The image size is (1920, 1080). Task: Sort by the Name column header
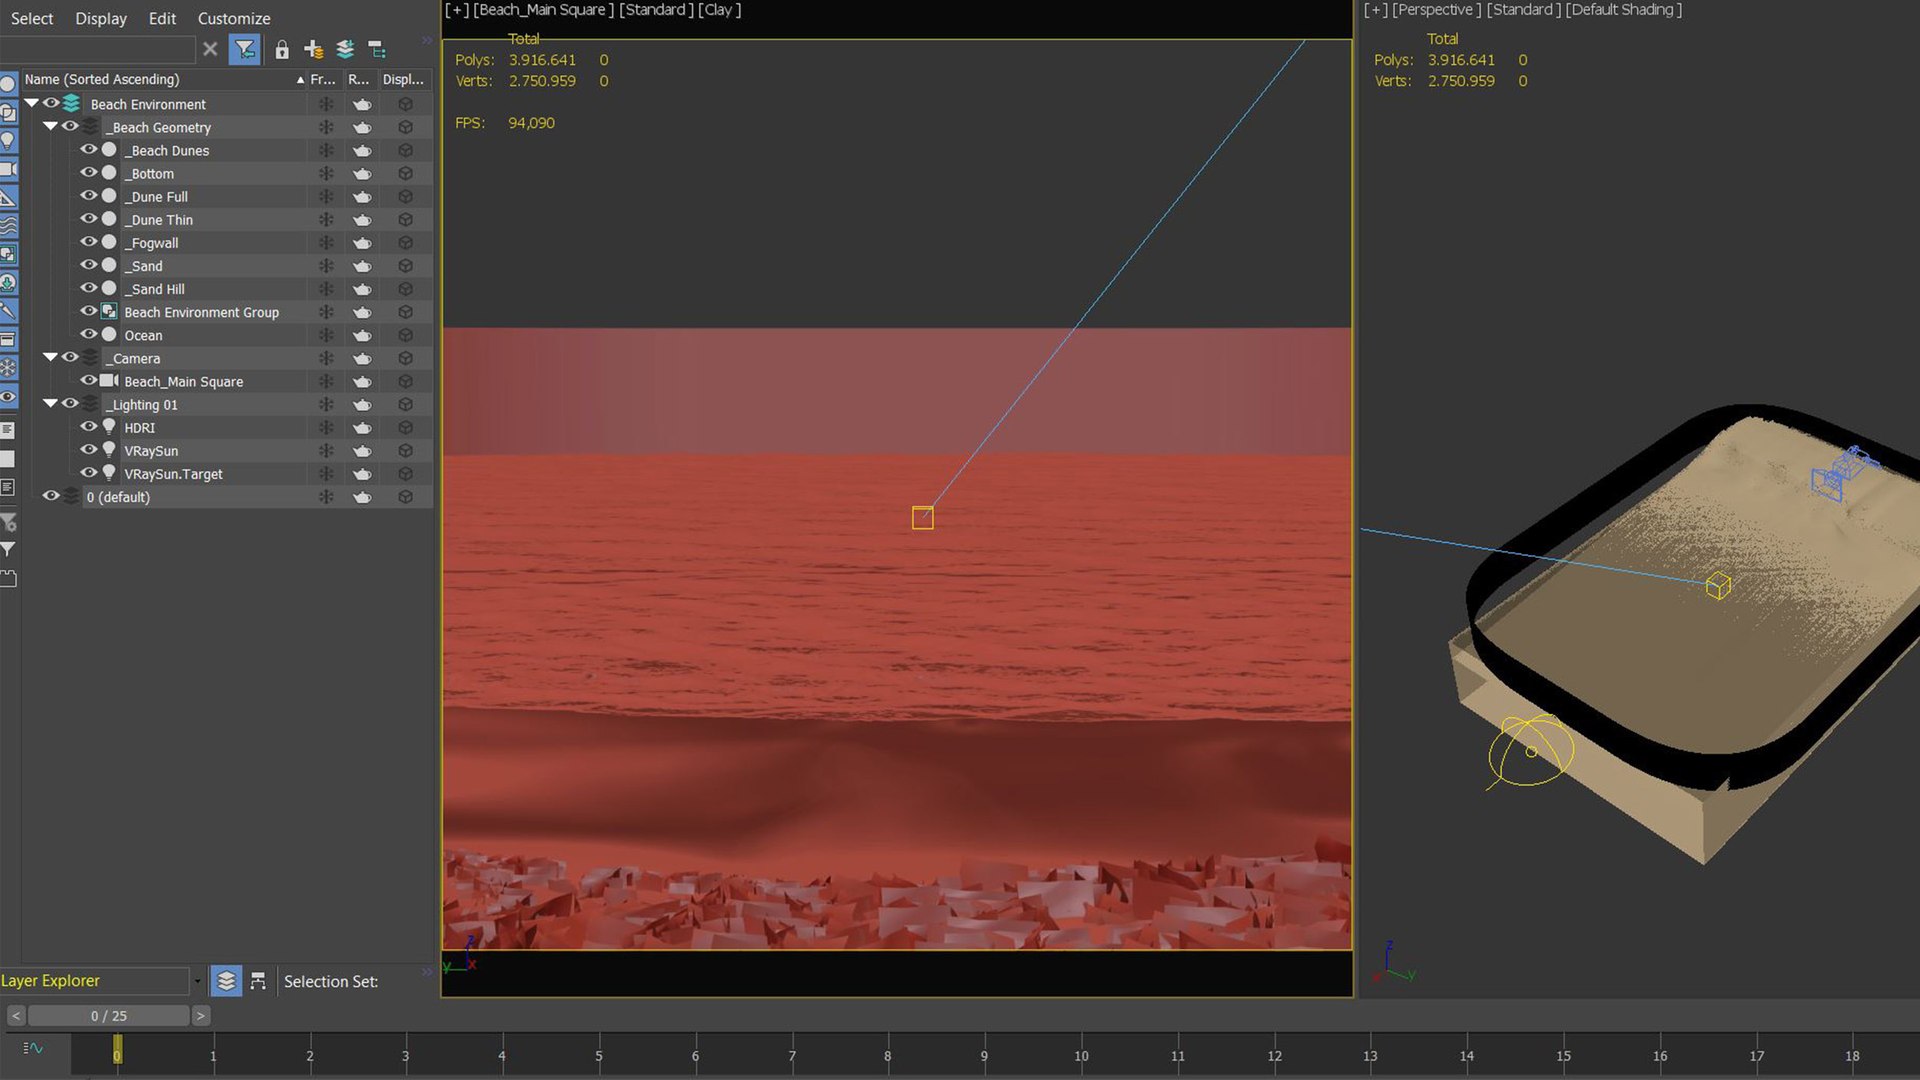(163, 79)
